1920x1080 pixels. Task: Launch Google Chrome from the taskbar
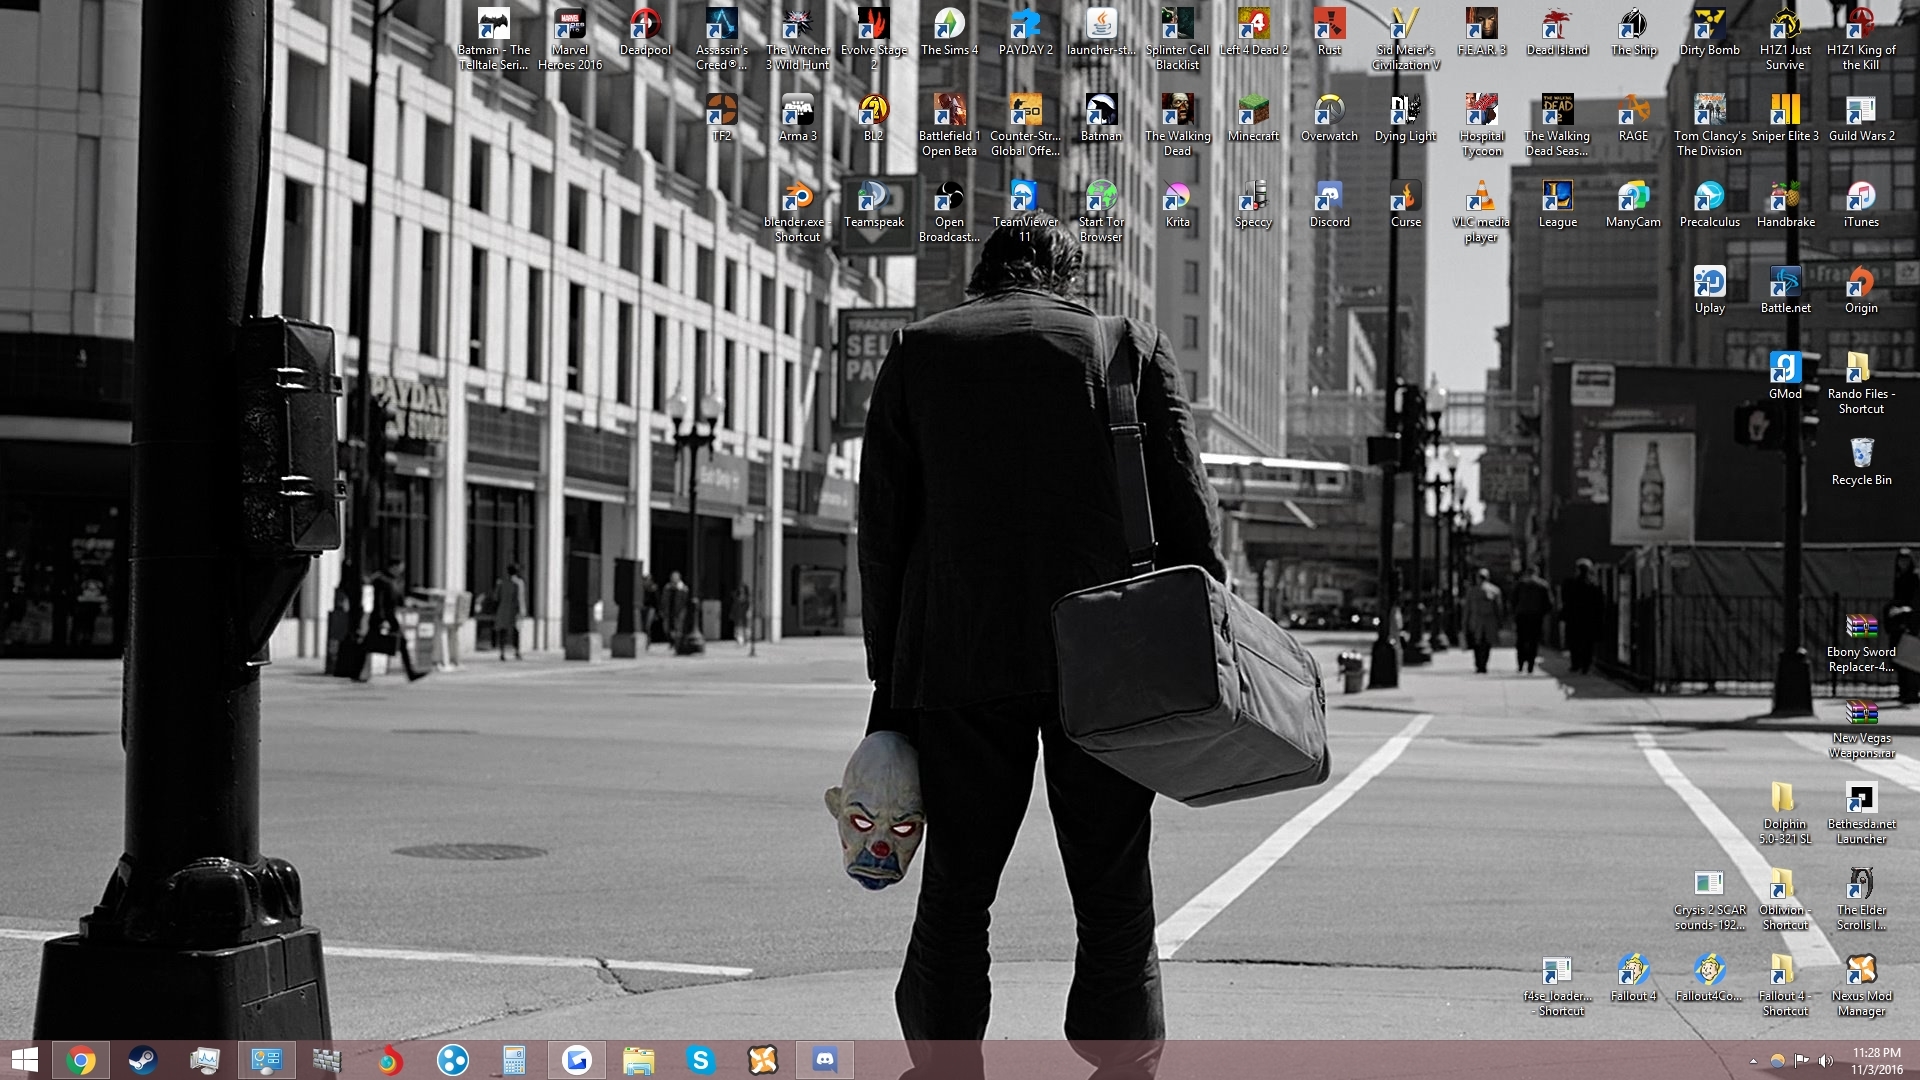[81, 1060]
